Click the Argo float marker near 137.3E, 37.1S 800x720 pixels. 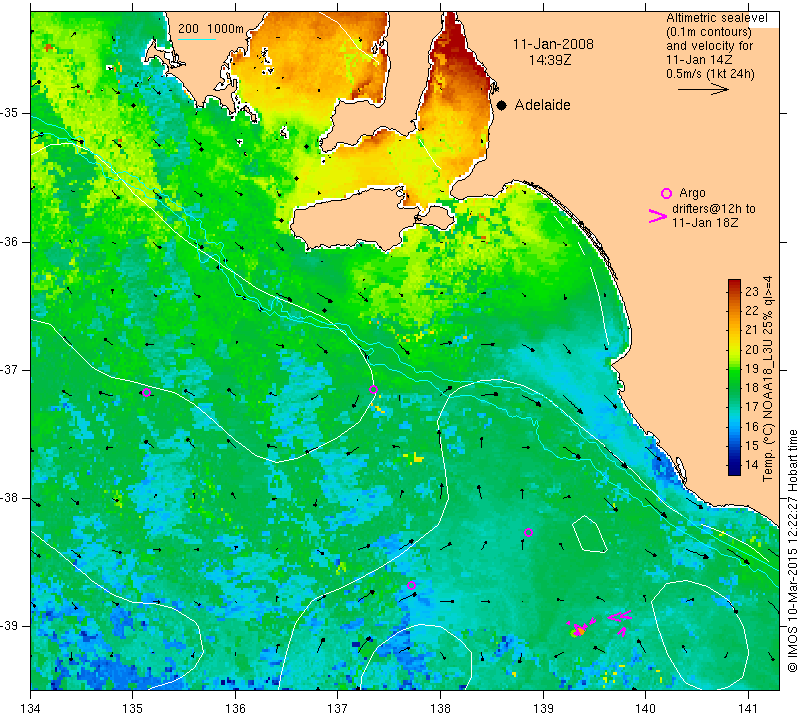click(x=373, y=389)
